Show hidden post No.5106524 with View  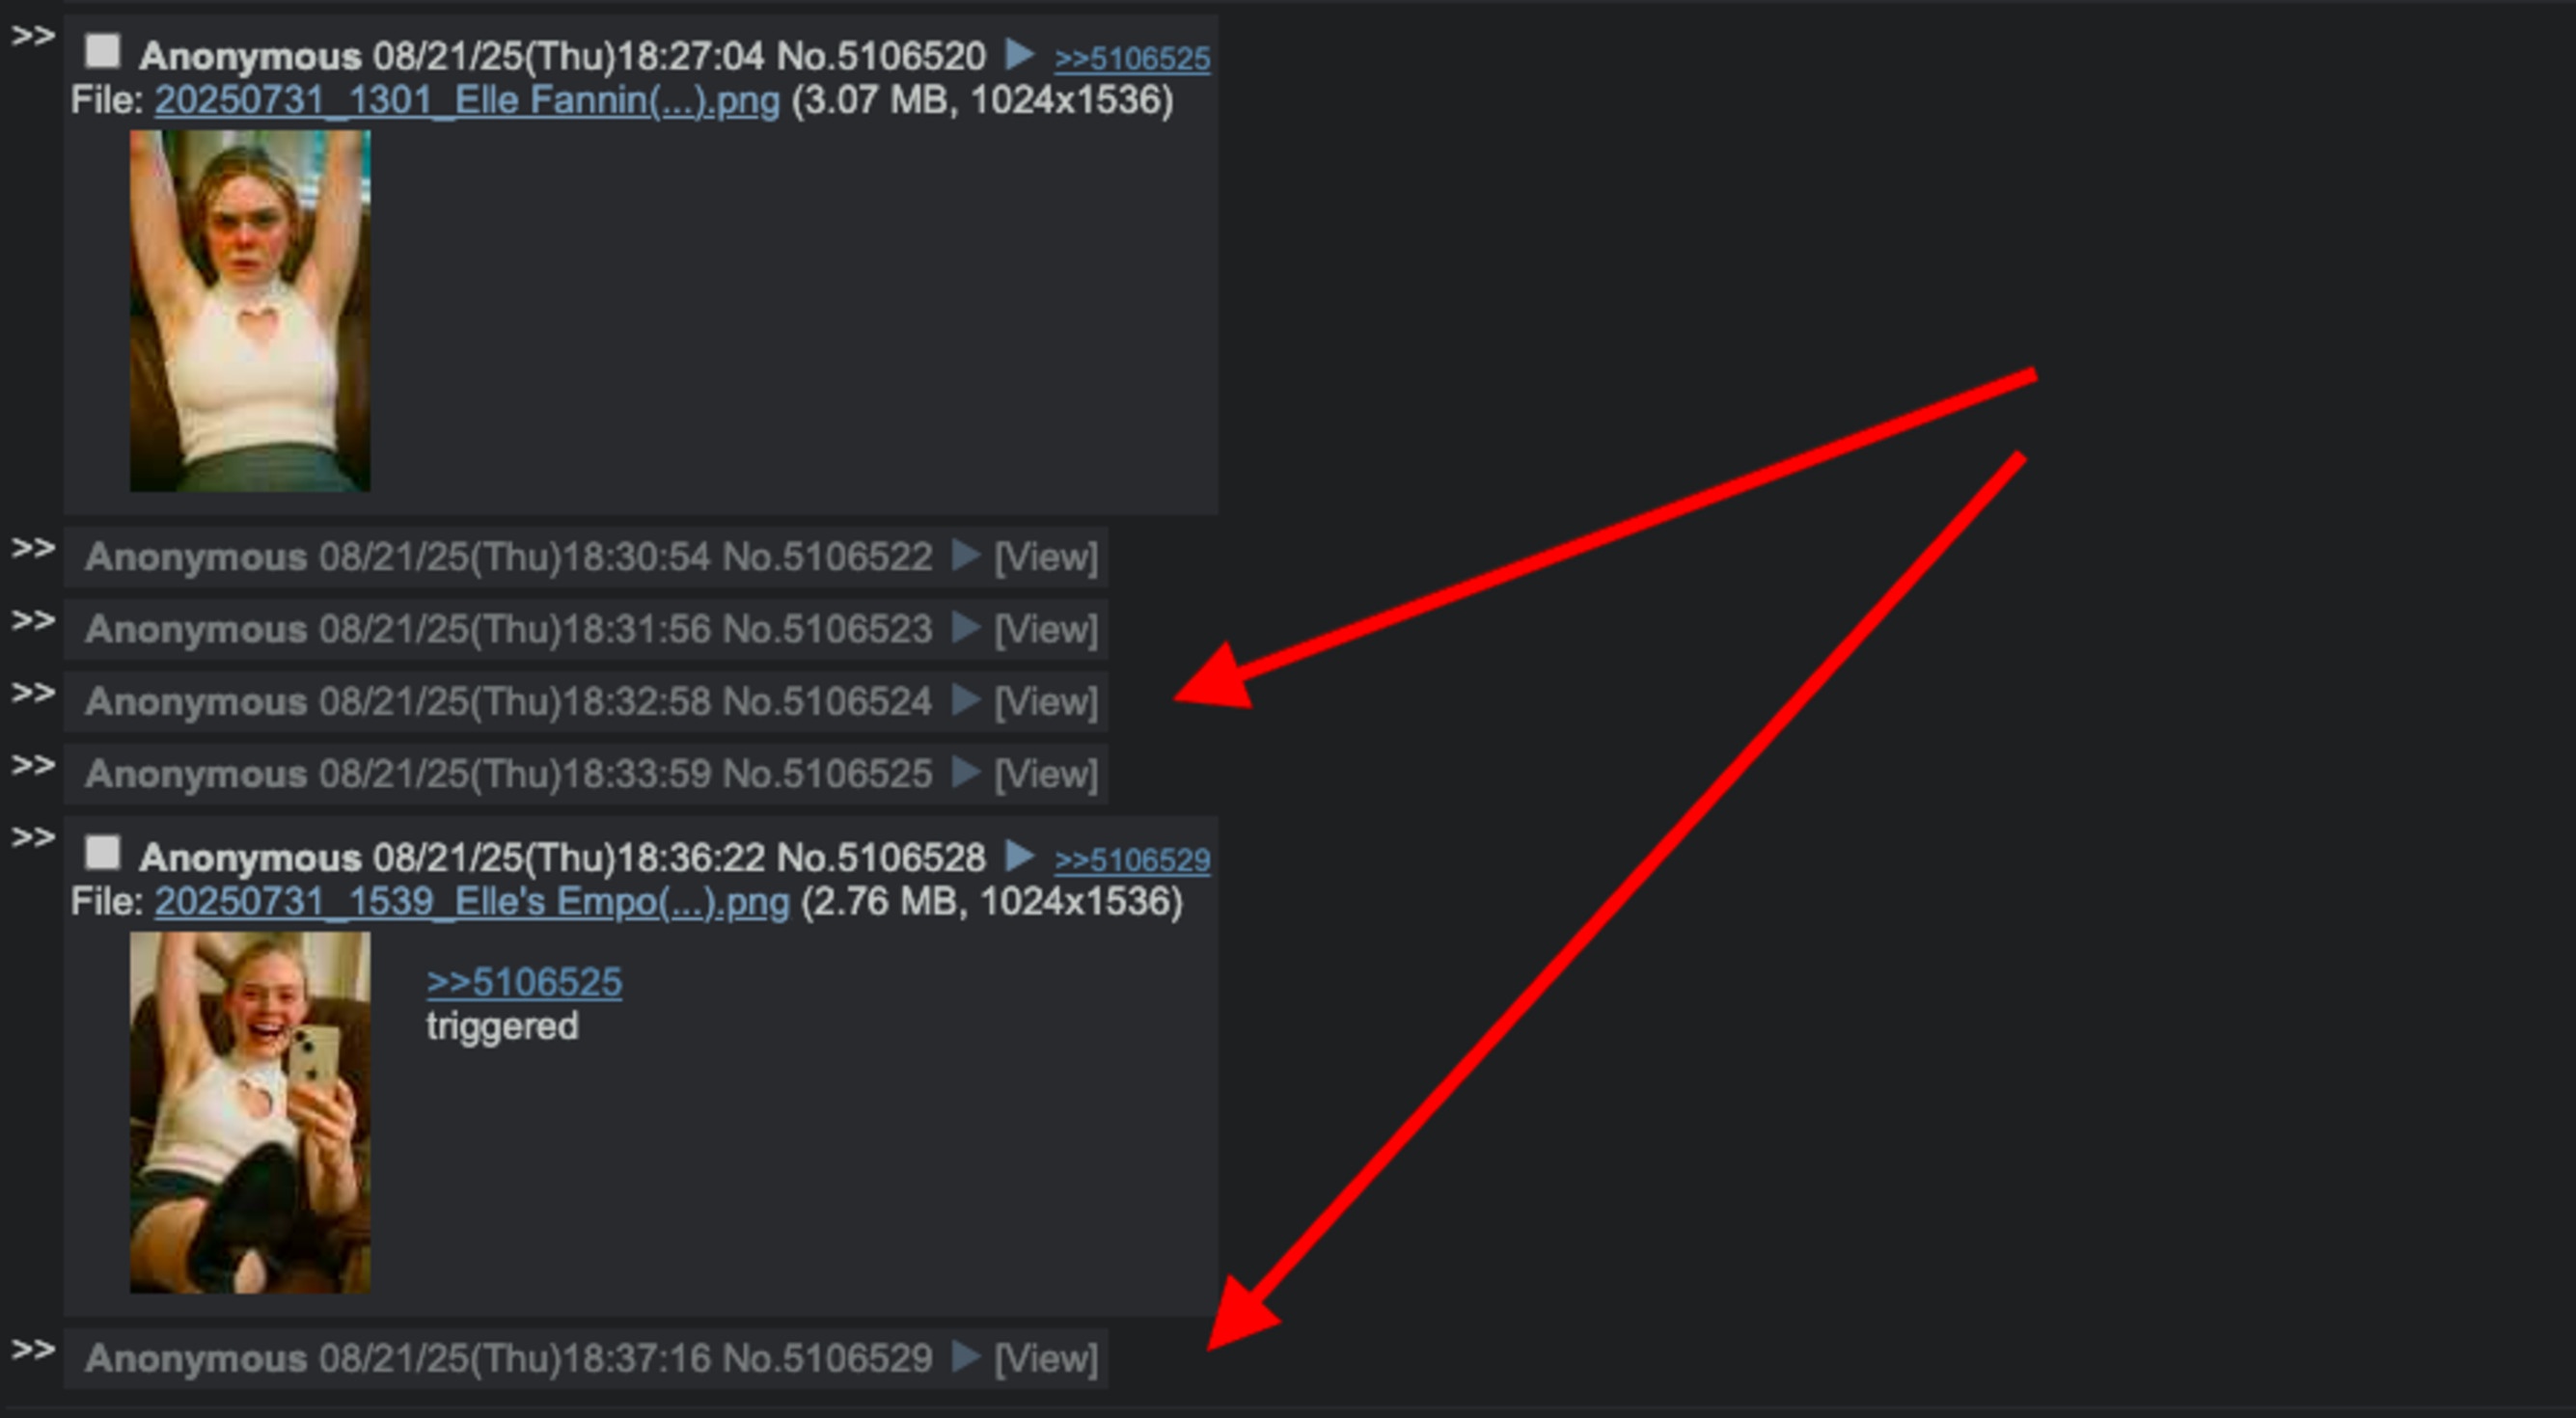1045,702
